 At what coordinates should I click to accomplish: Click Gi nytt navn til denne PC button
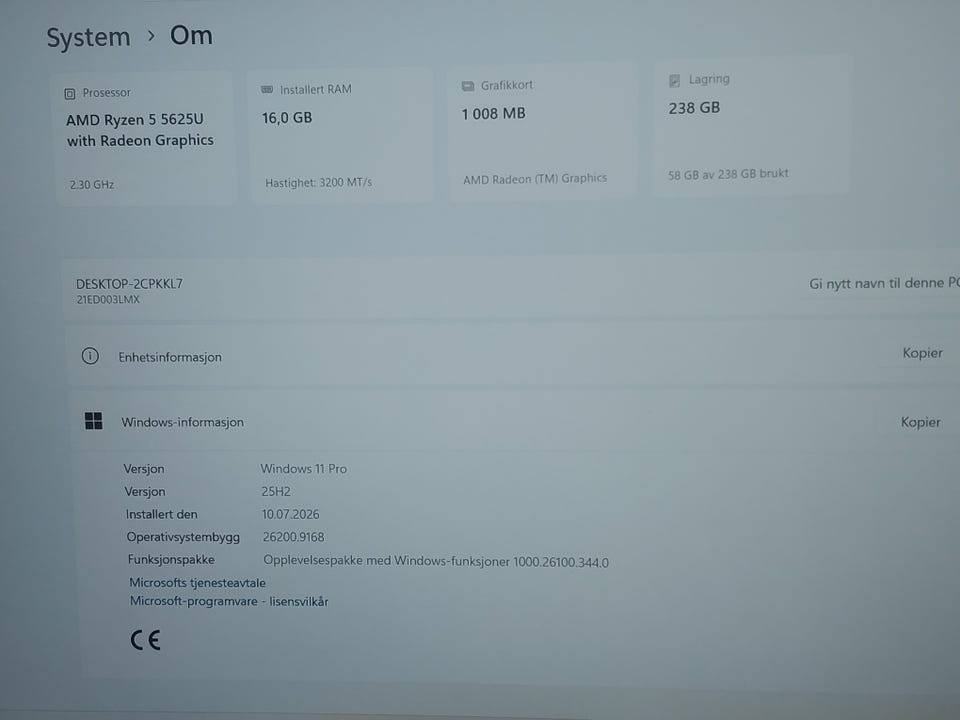click(x=884, y=283)
